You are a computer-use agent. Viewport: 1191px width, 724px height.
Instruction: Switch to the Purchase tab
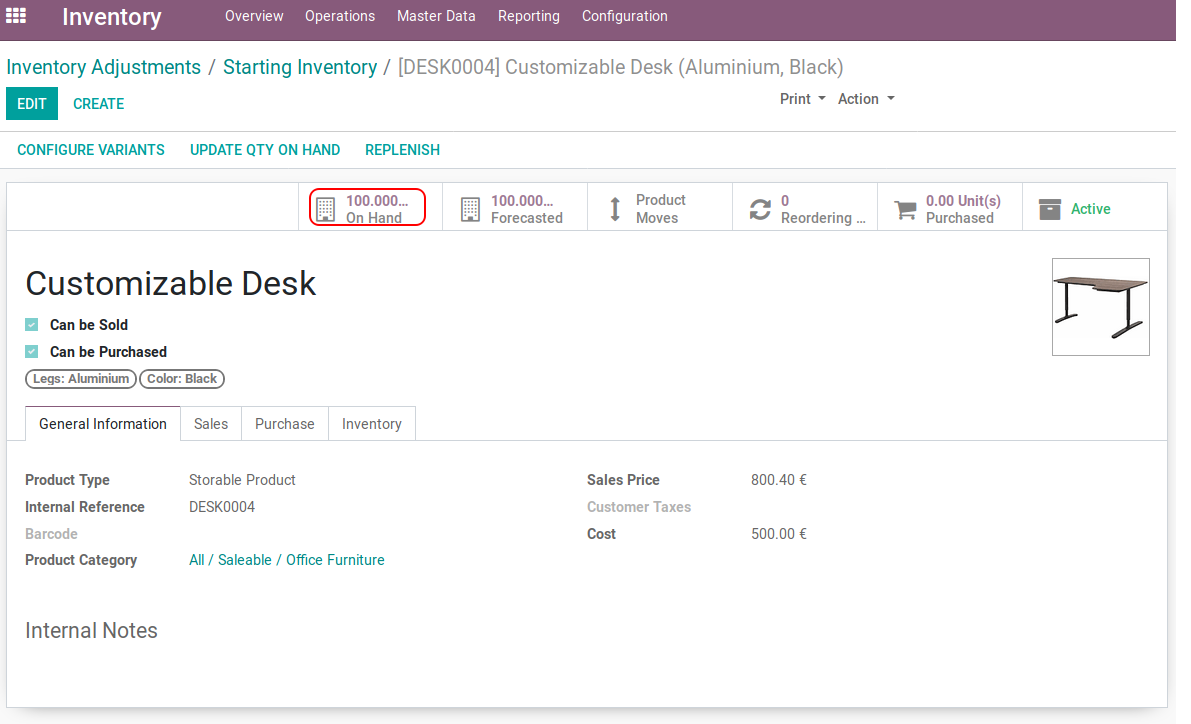pyautogui.click(x=284, y=424)
